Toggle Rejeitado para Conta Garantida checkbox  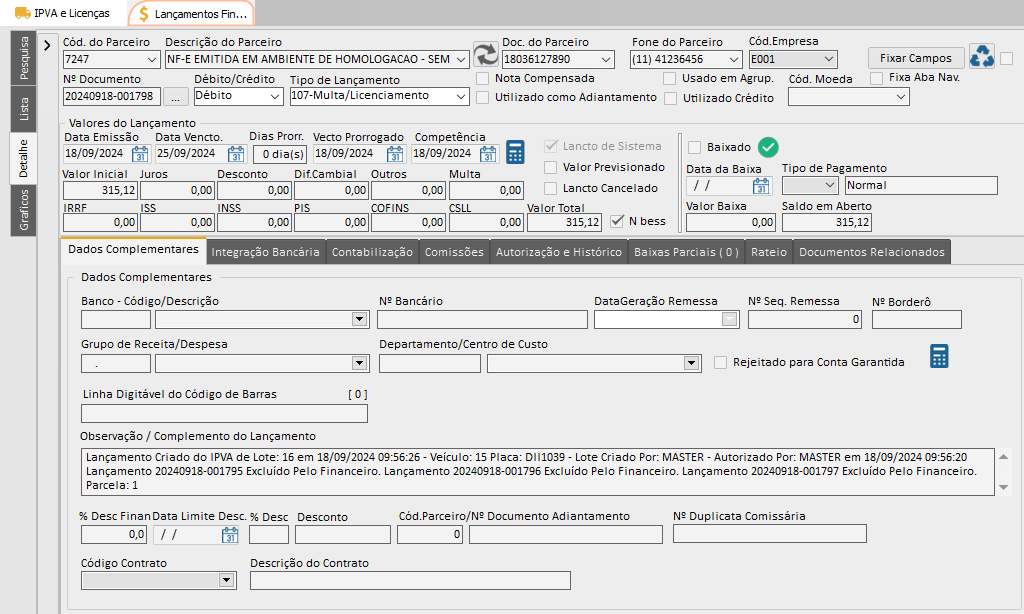[x=720, y=363]
